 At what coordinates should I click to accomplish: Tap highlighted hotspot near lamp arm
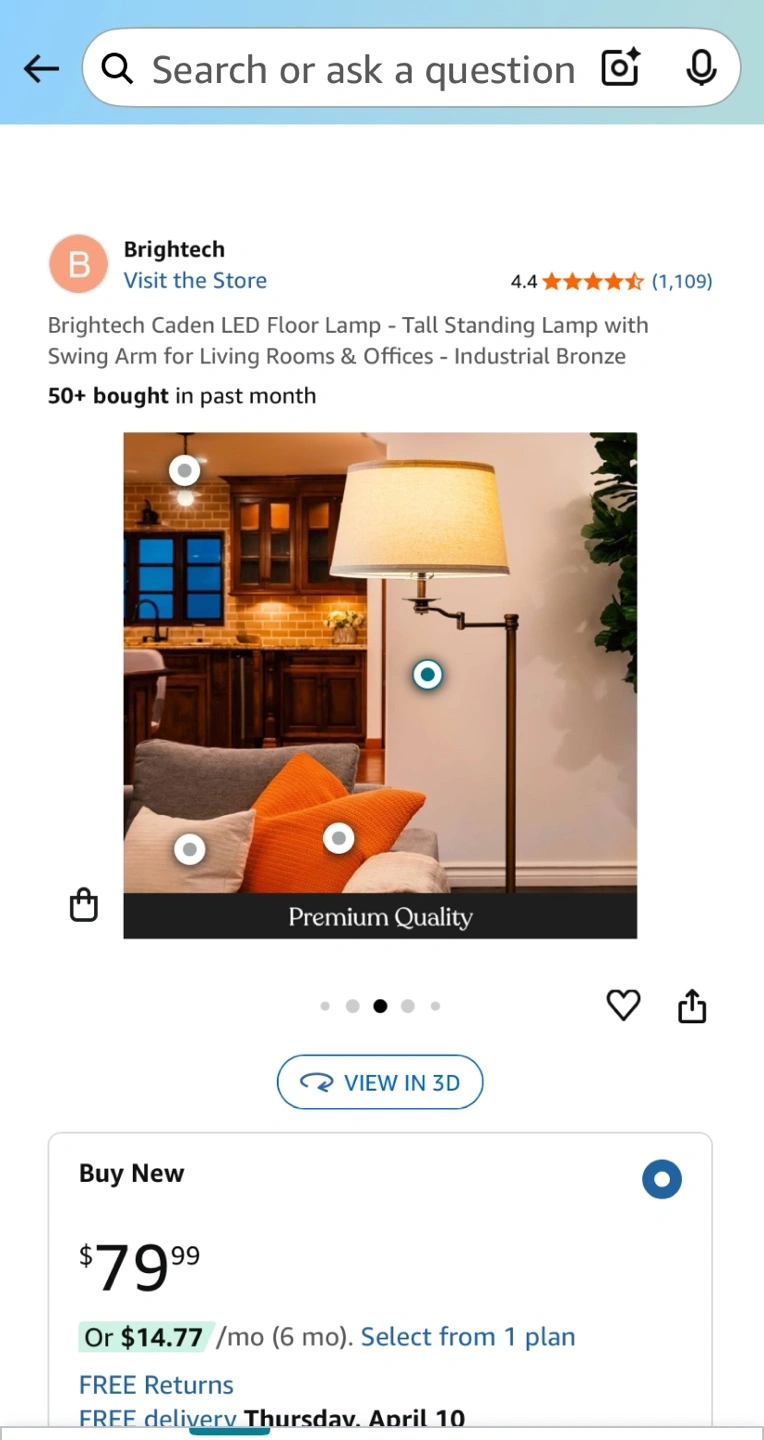428,675
